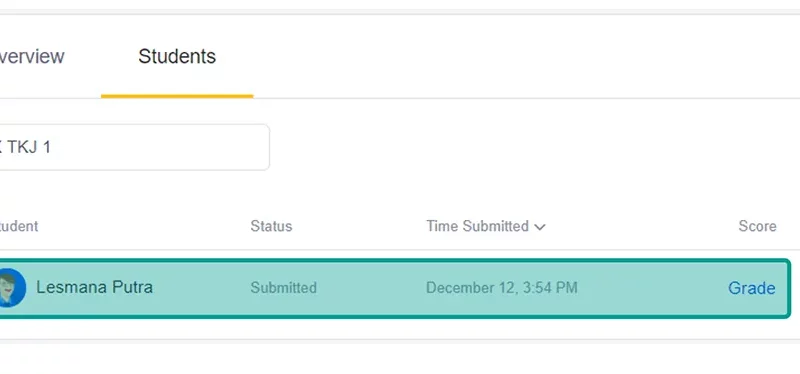The width and height of the screenshot is (800, 374).
Task: Select the Students tab
Action: click(177, 56)
